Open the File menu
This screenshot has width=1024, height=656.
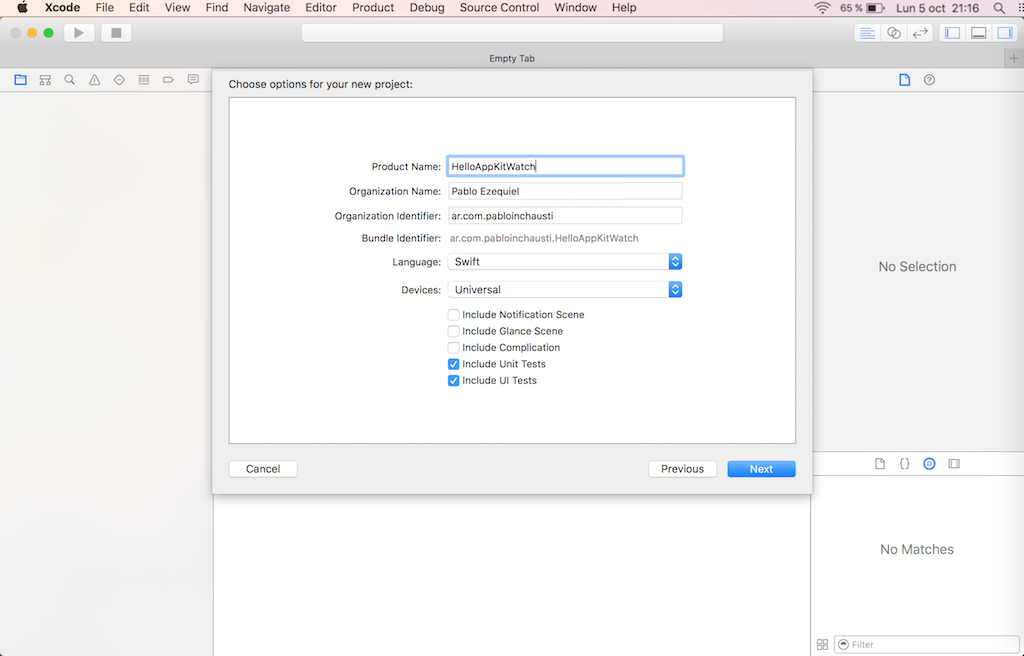point(104,8)
